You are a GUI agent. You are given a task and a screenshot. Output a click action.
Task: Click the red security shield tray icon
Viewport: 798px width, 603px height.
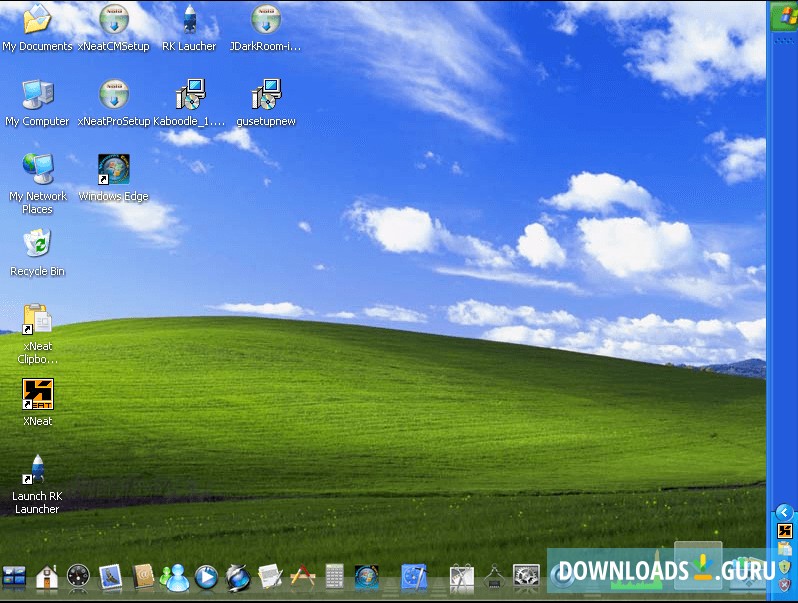(784, 584)
